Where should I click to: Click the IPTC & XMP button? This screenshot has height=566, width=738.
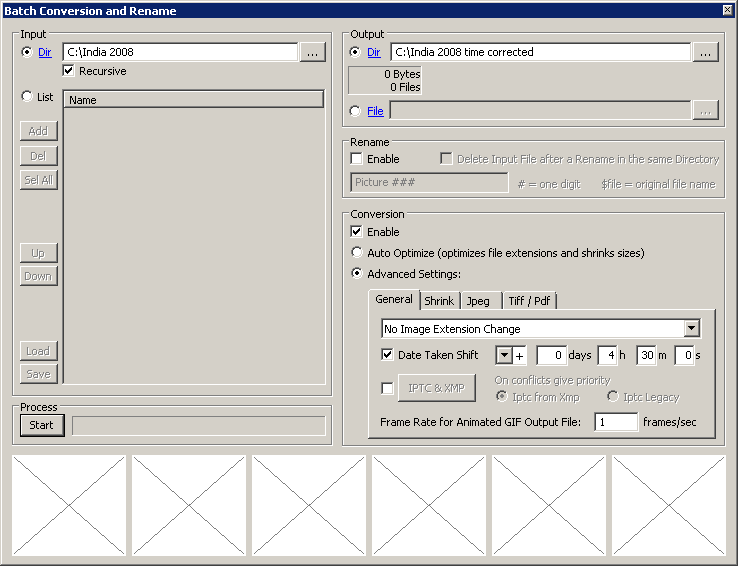tap(436, 388)
